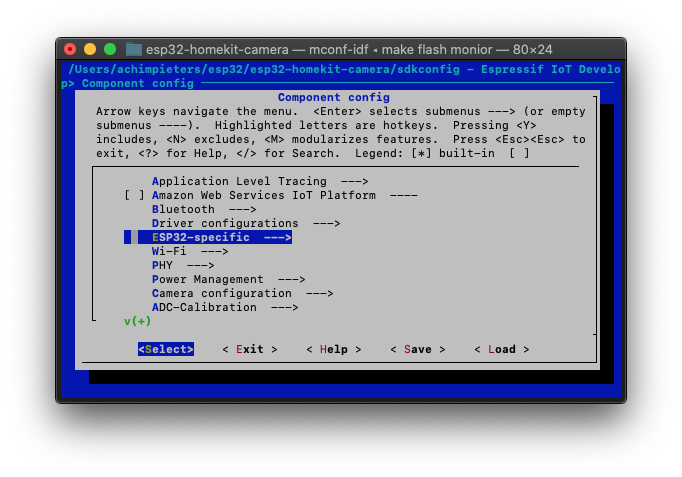
Task: Click the yellow minimize window button
Action: (x=90, y=49)
